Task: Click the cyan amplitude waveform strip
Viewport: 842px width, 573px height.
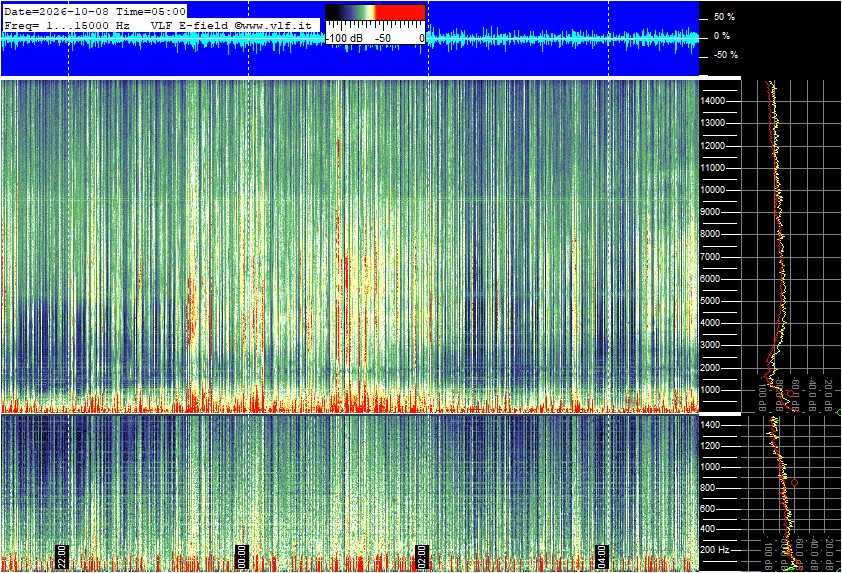Action: click(349, 39)
